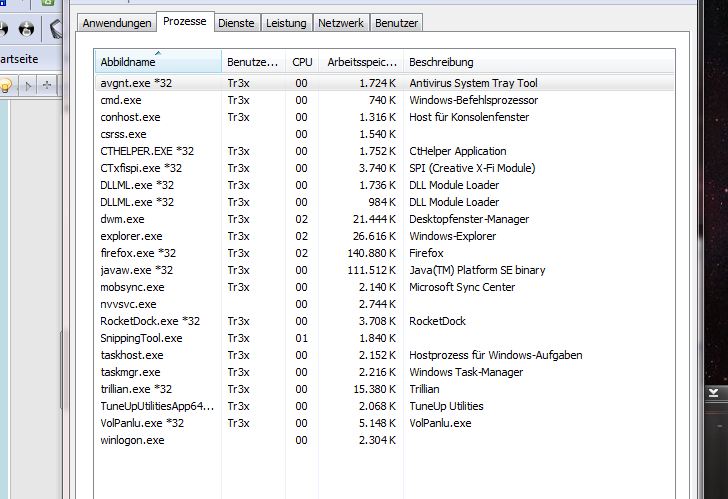Switch to the Anwendungen tab
Image resolution: width=728 pixels, height=499 pixels.
click(117, 23)
